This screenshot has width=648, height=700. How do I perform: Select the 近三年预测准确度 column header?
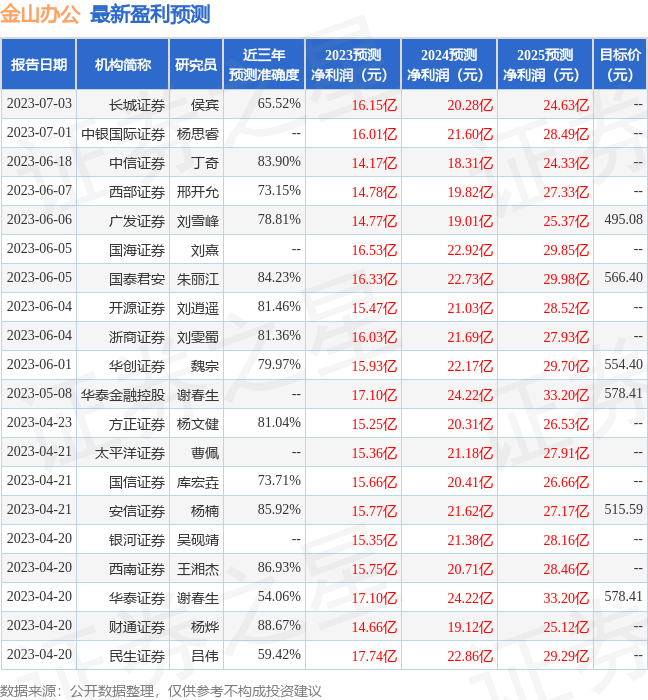click(x=264, y=64)
